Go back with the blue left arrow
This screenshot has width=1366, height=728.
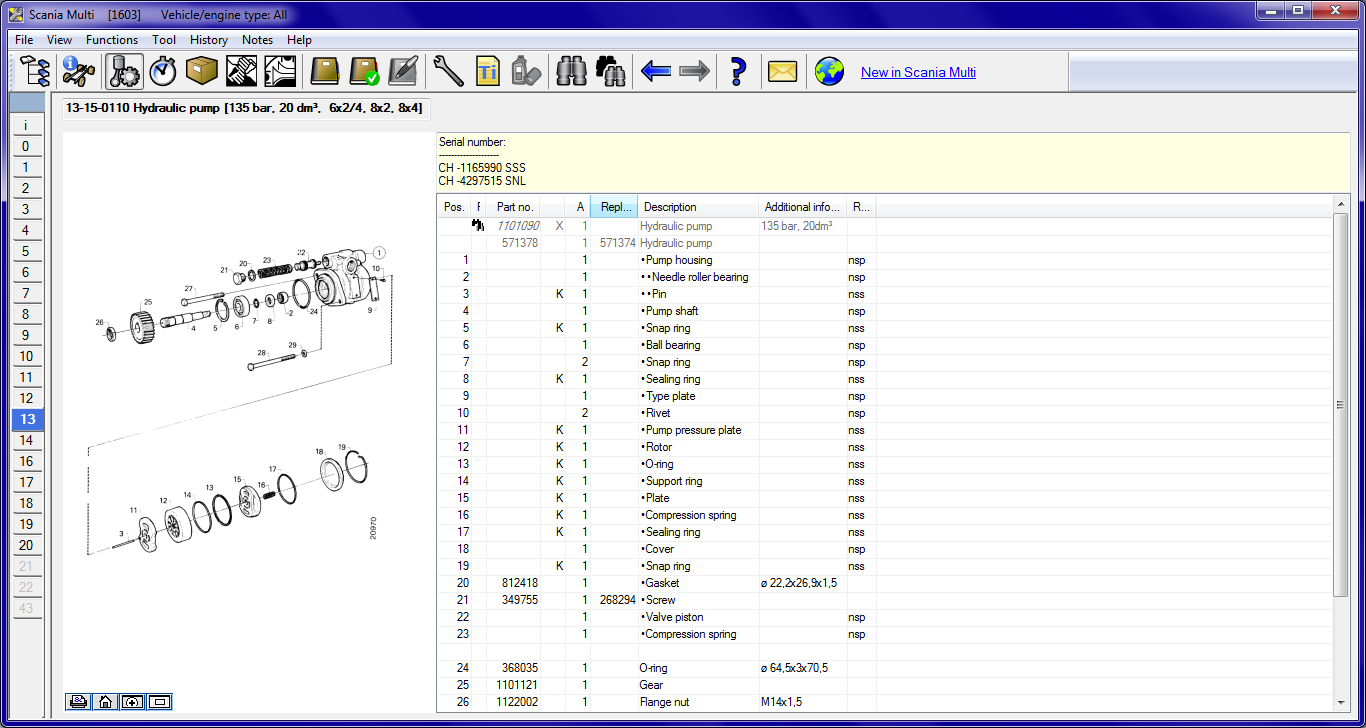(655, 72)
